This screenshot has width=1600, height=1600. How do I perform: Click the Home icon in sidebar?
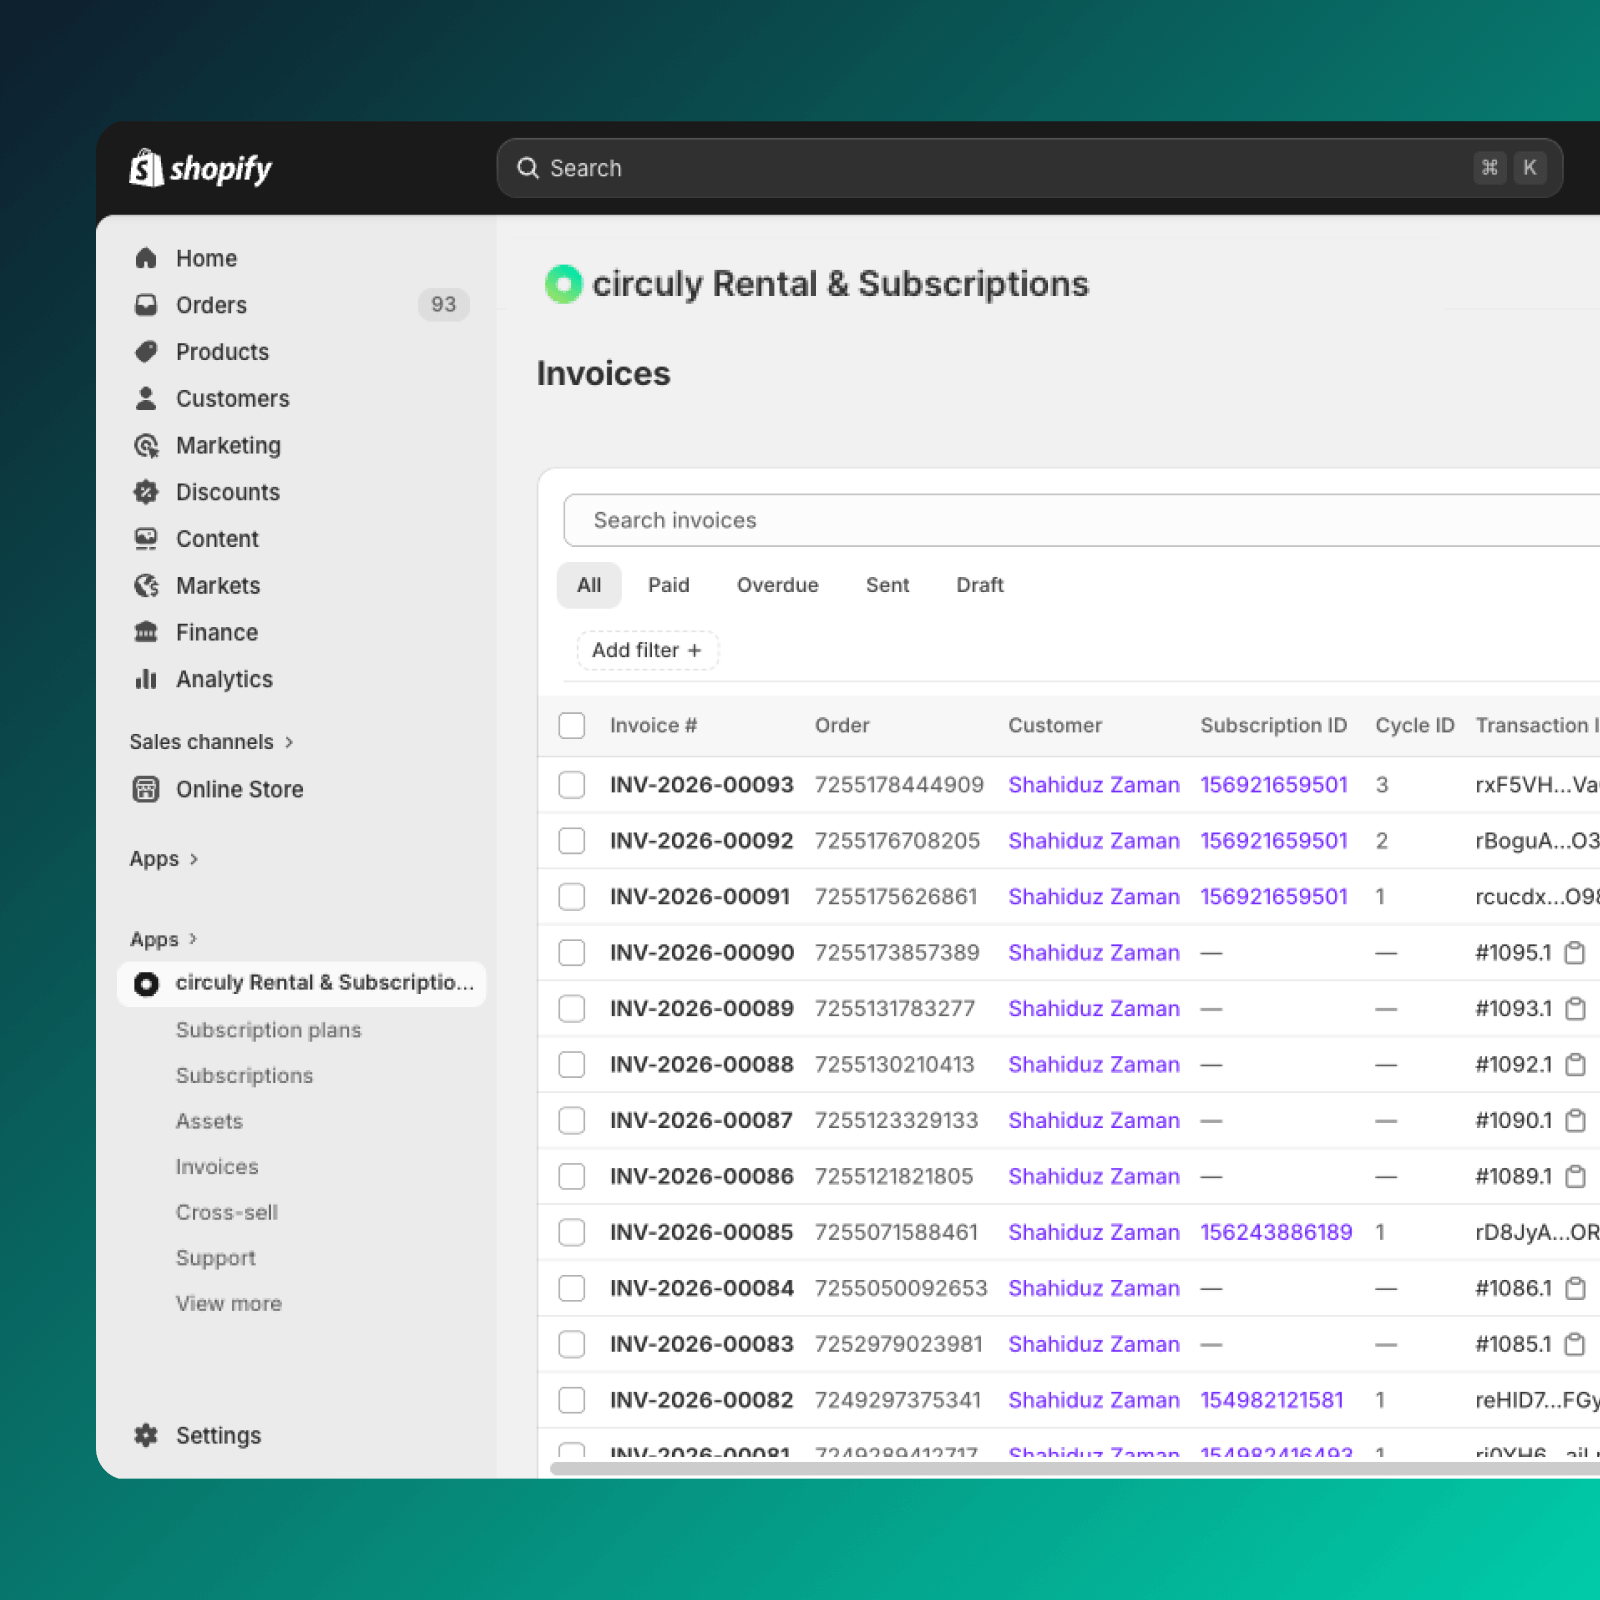point(146,258)
